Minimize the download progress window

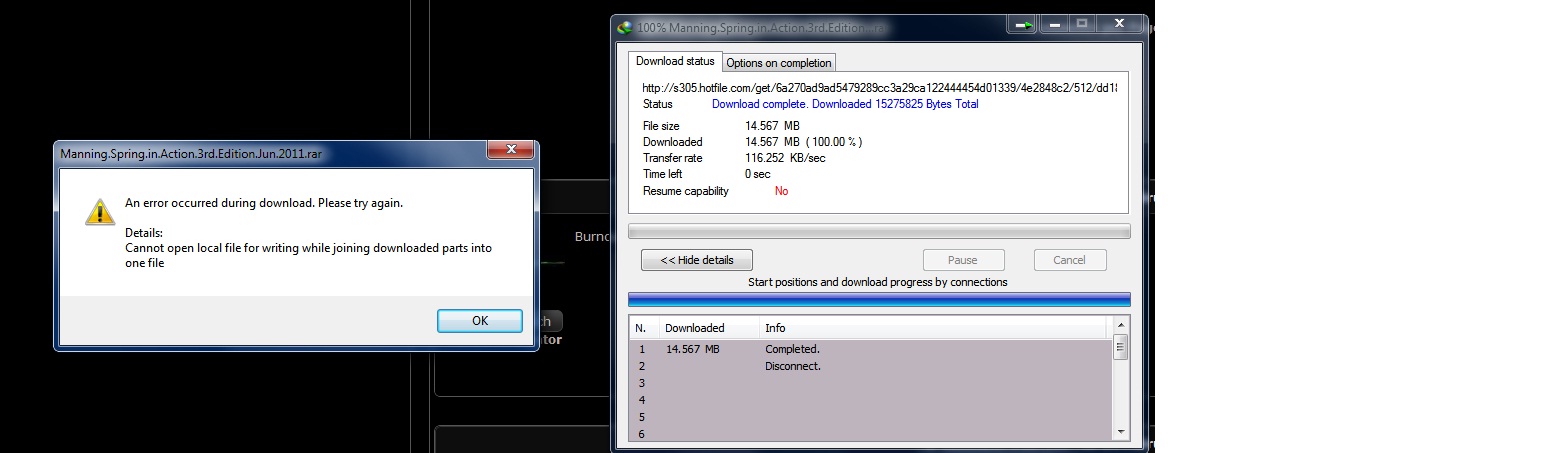point(1052,24)
